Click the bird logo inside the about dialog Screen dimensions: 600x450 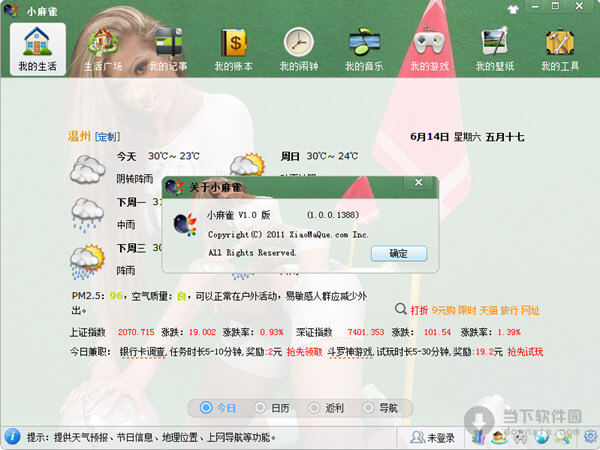[x=185, y=225]
